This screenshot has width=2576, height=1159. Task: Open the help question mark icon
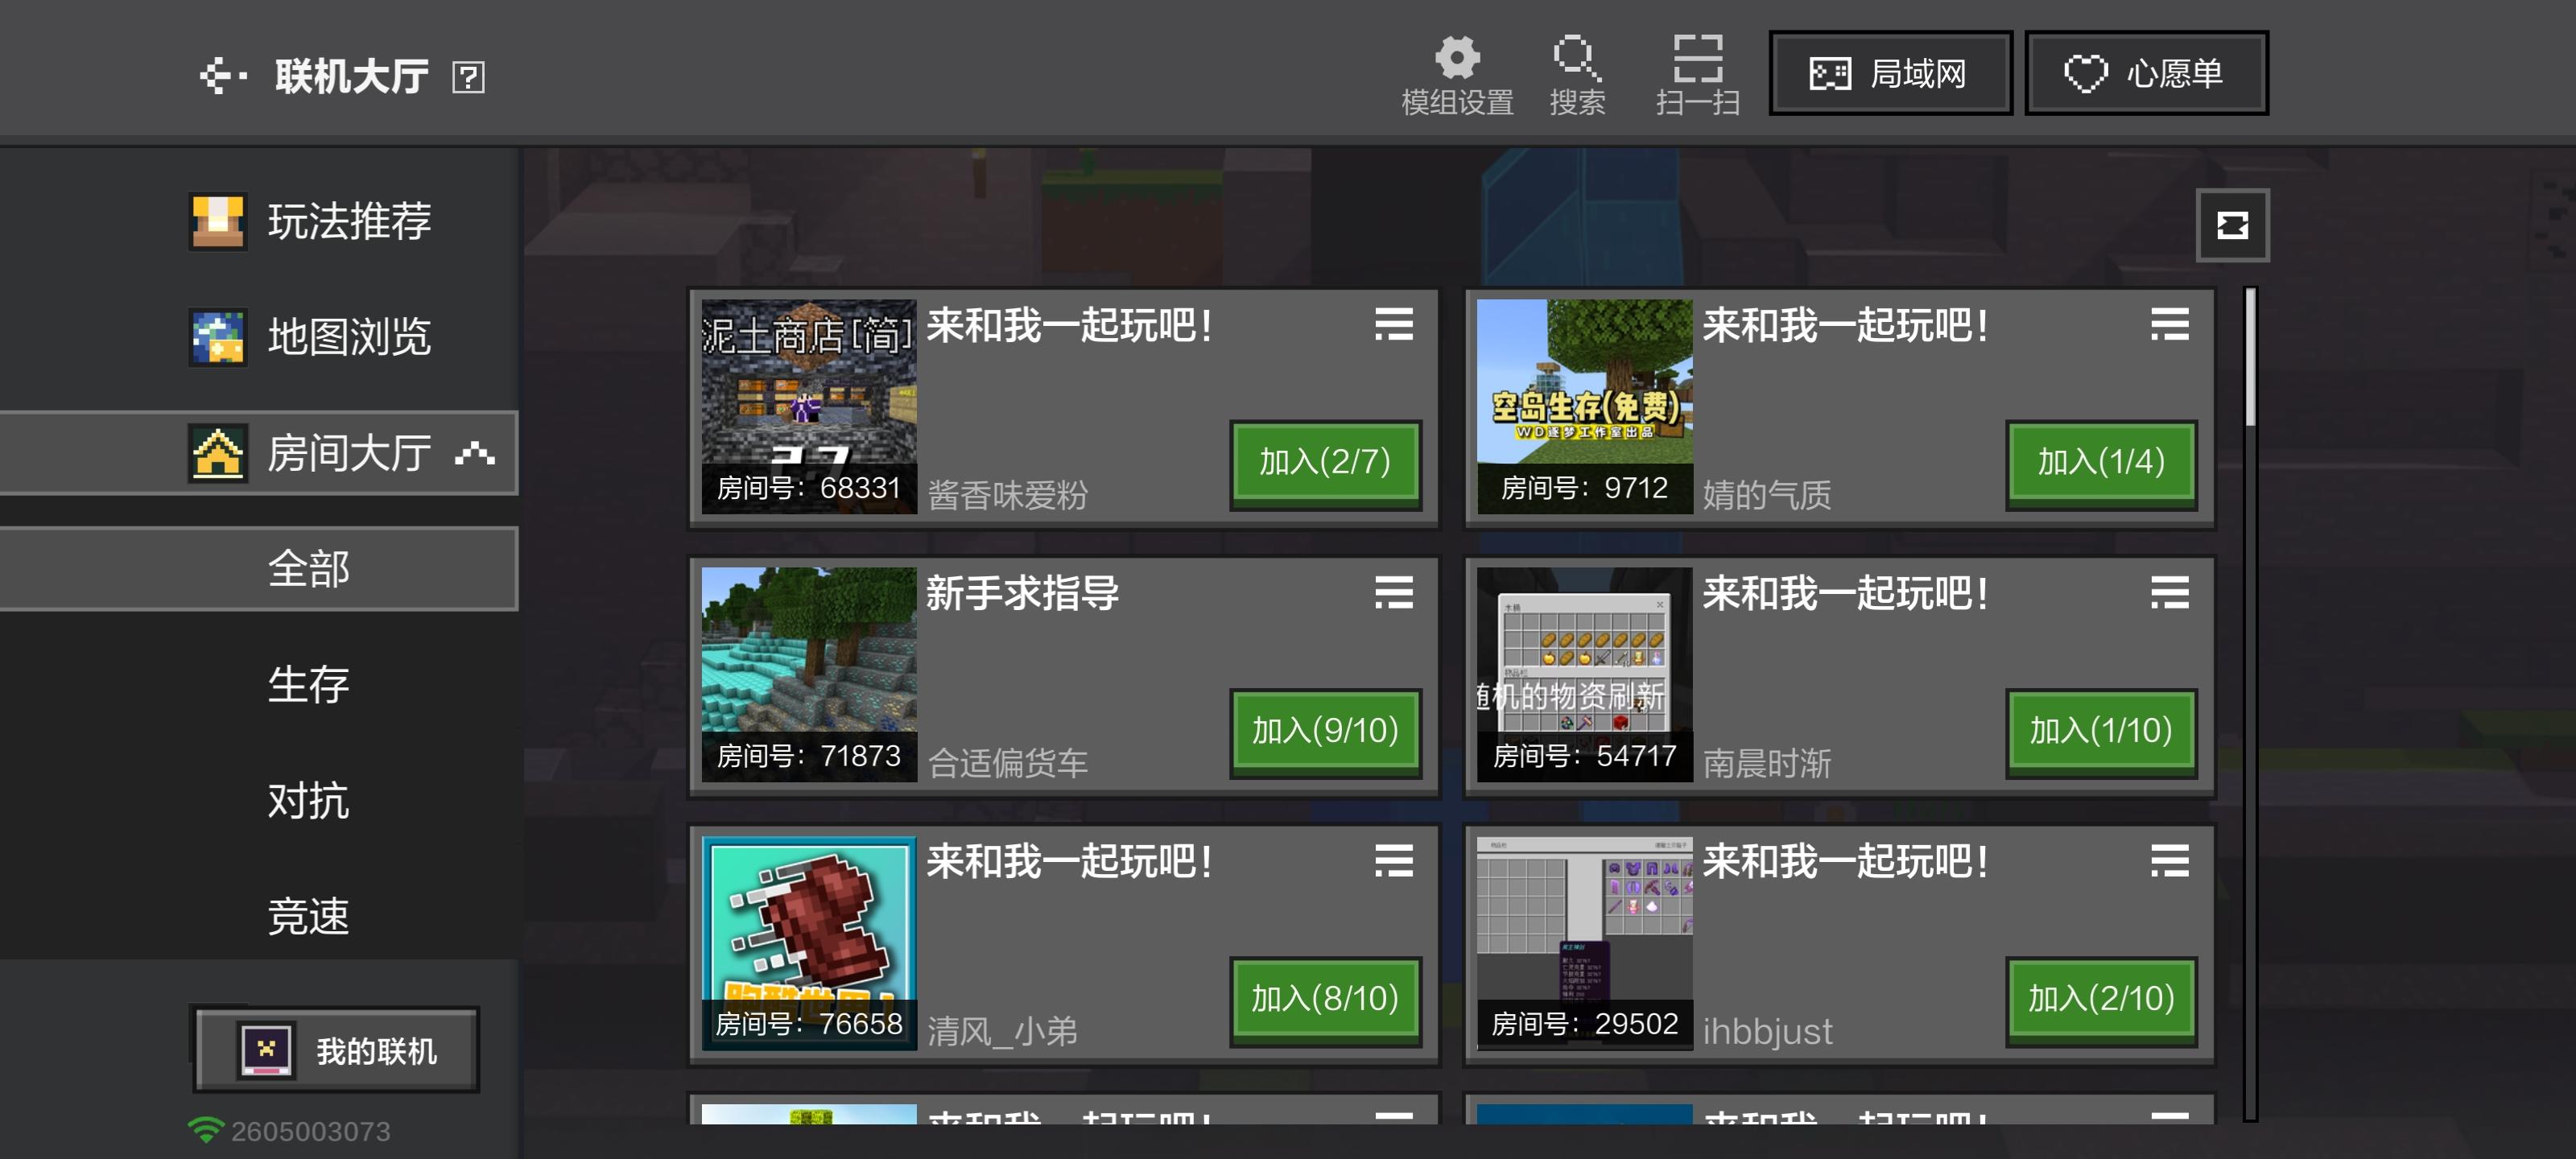pos(468,77)
